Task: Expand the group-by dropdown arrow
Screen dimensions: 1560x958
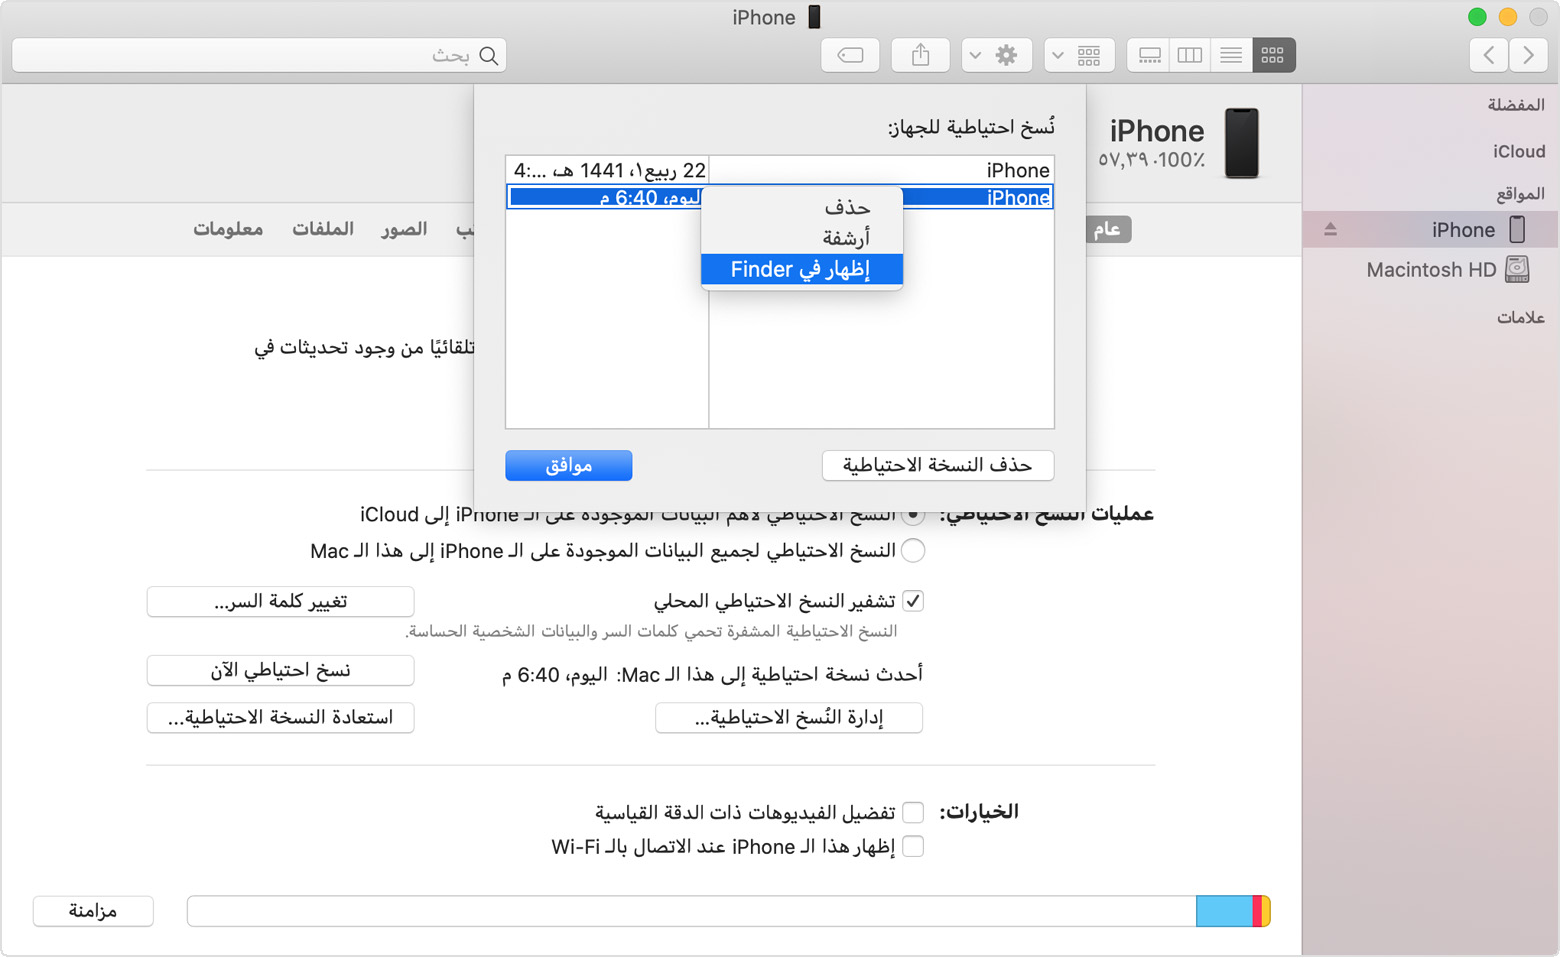Action: 1058,56
